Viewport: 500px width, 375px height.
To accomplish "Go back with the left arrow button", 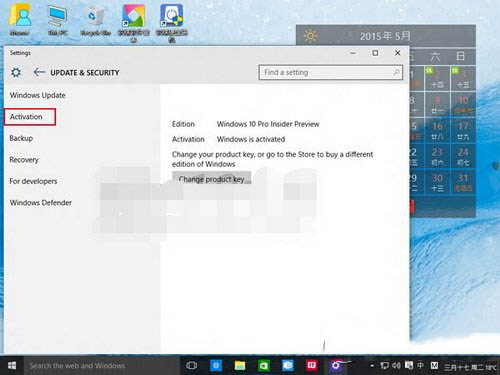I will click(39, 72).
